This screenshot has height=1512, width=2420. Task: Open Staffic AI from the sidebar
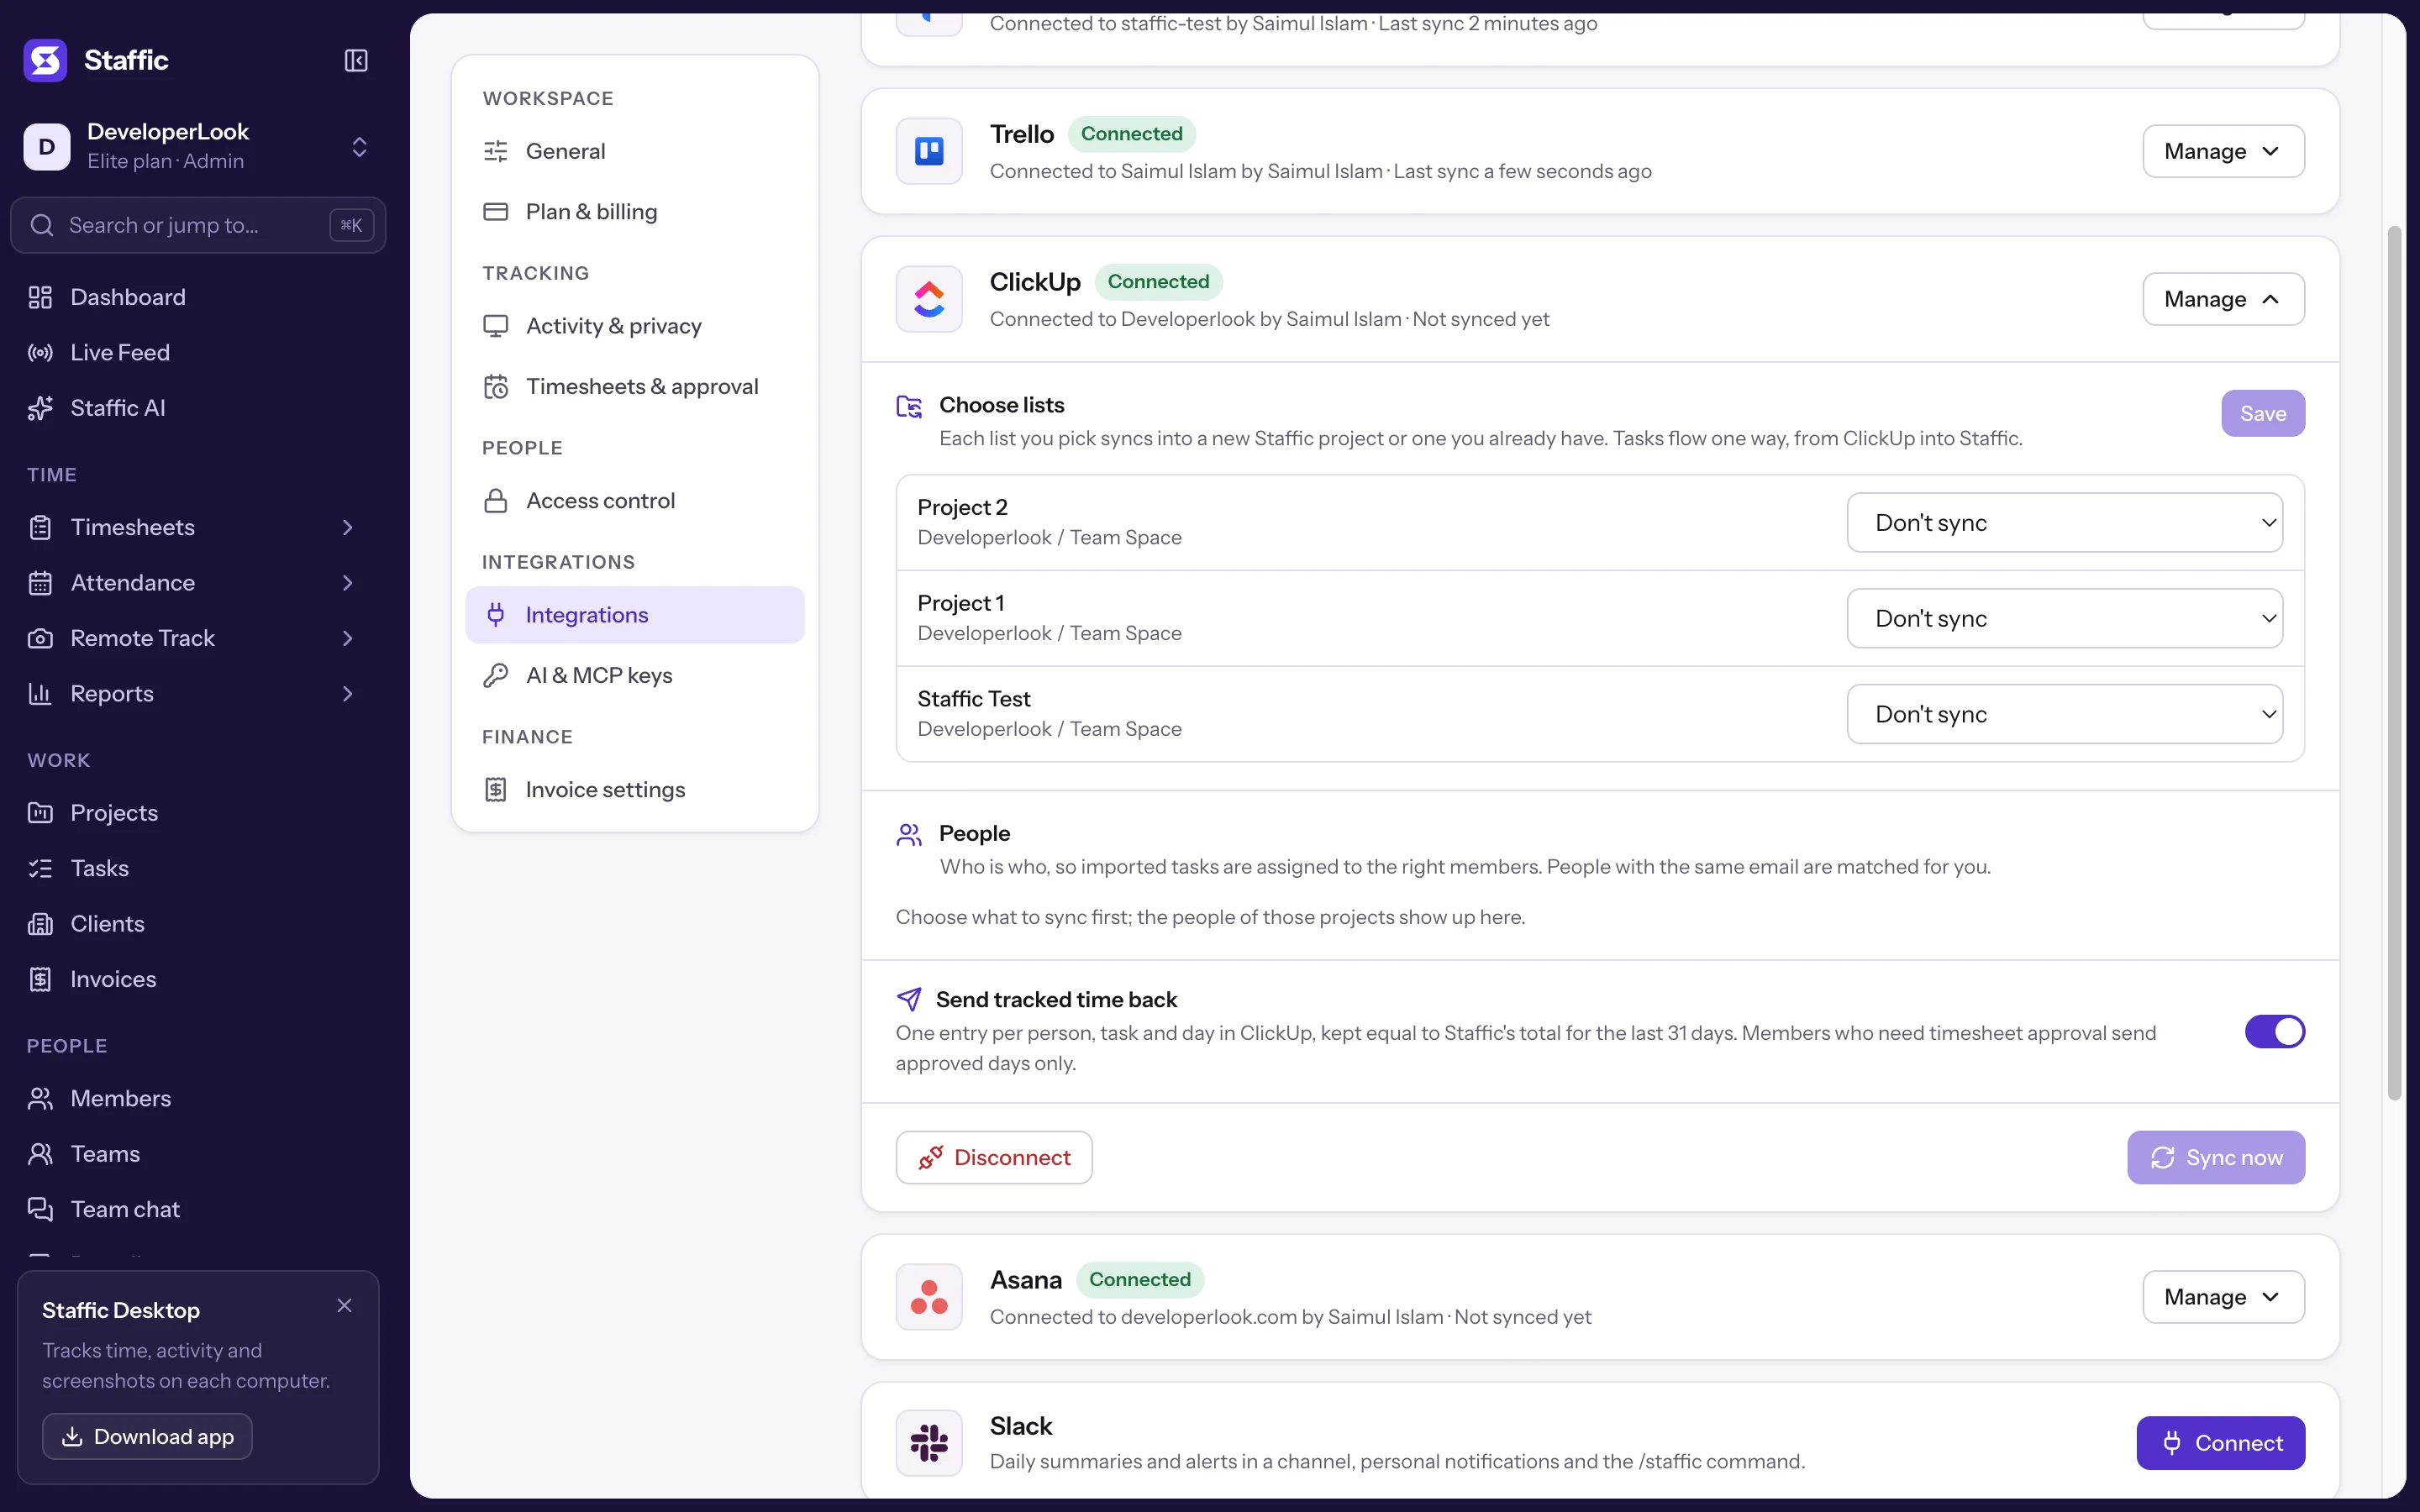pos(198,408)
